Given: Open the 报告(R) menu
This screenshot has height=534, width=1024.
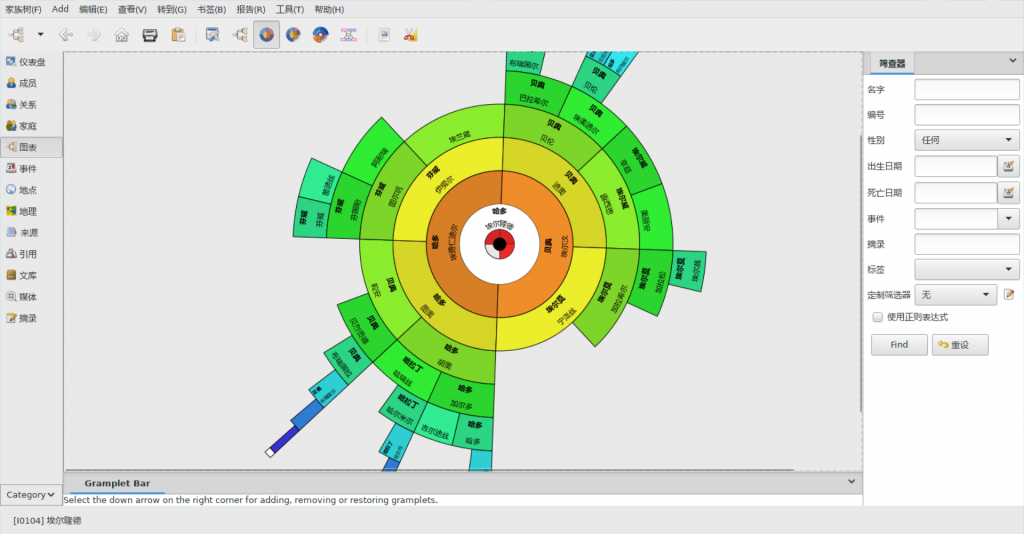Looking at the screenshot, I should point(251,9).
